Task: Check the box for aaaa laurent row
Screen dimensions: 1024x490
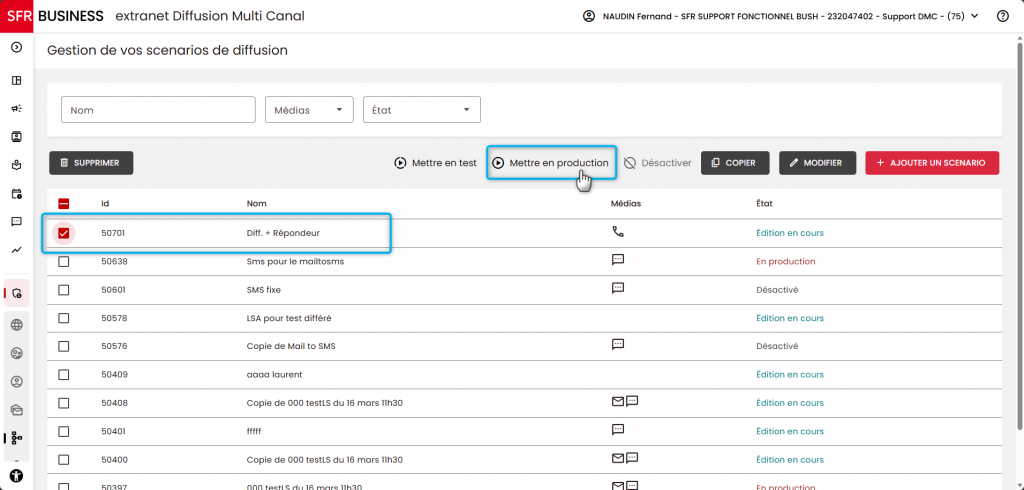Action: pos(63,375)
